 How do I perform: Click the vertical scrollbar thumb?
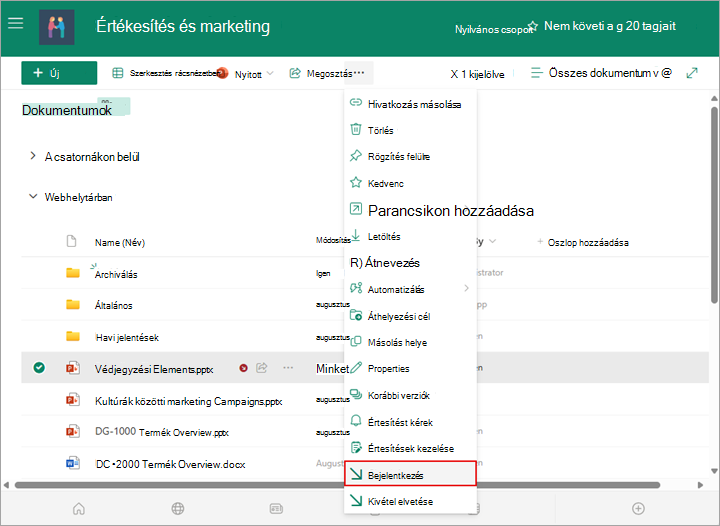point(714,205)
